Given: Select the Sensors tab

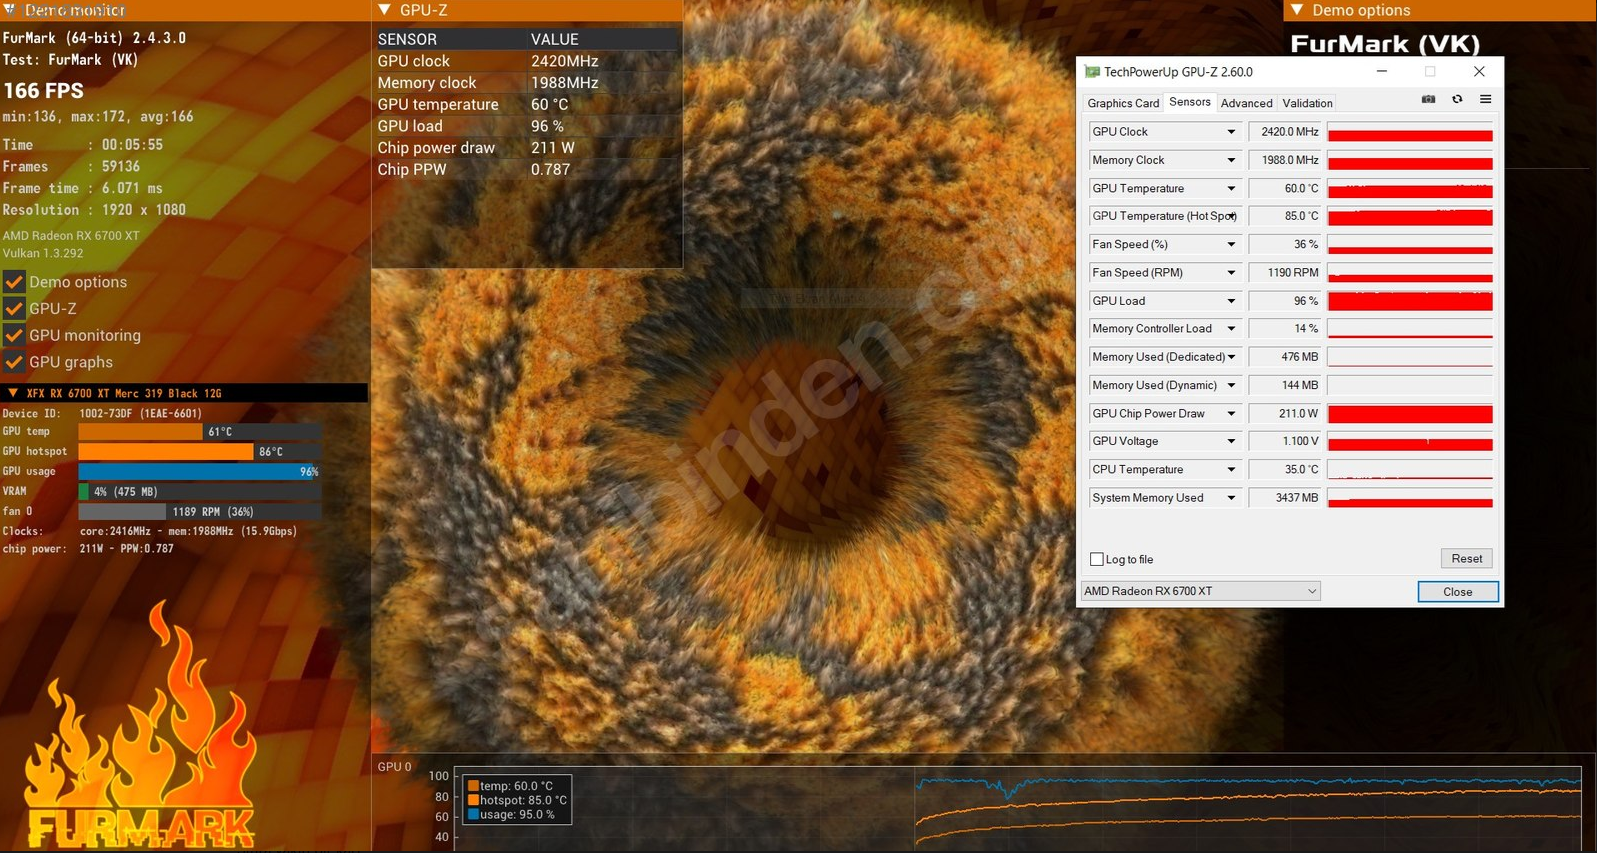Looking at the screenshot, I should tap(1190, 102).
